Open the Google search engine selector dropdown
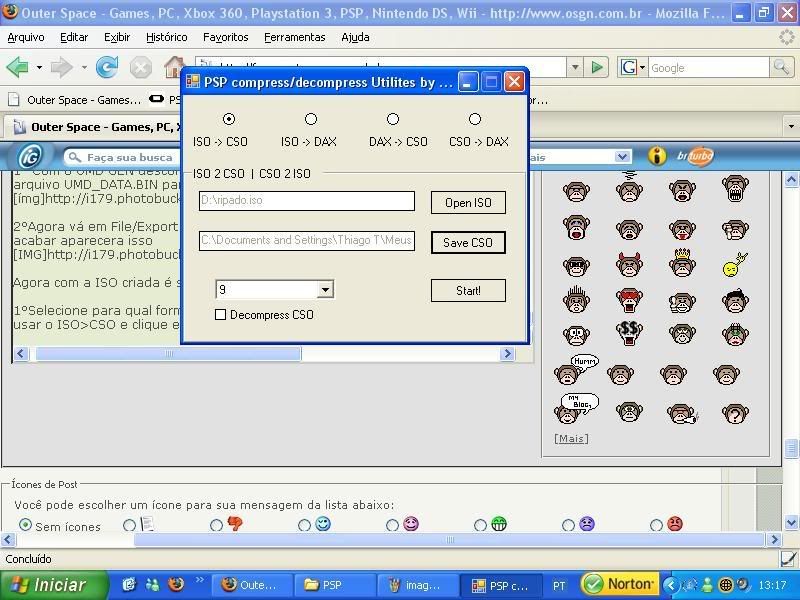The image size is (800, 600). pos(642,67)
